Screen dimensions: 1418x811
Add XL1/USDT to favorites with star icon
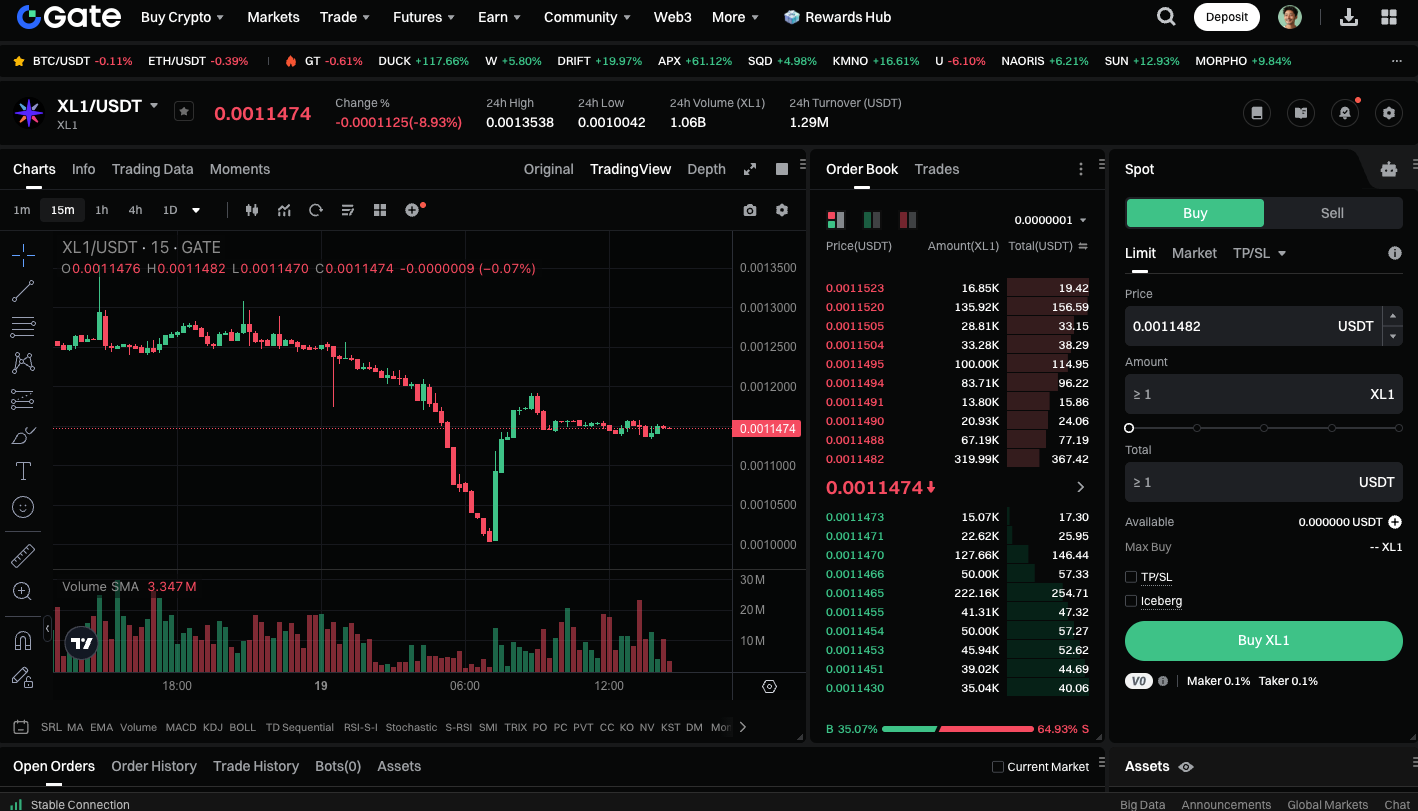[x=184, y=112]
